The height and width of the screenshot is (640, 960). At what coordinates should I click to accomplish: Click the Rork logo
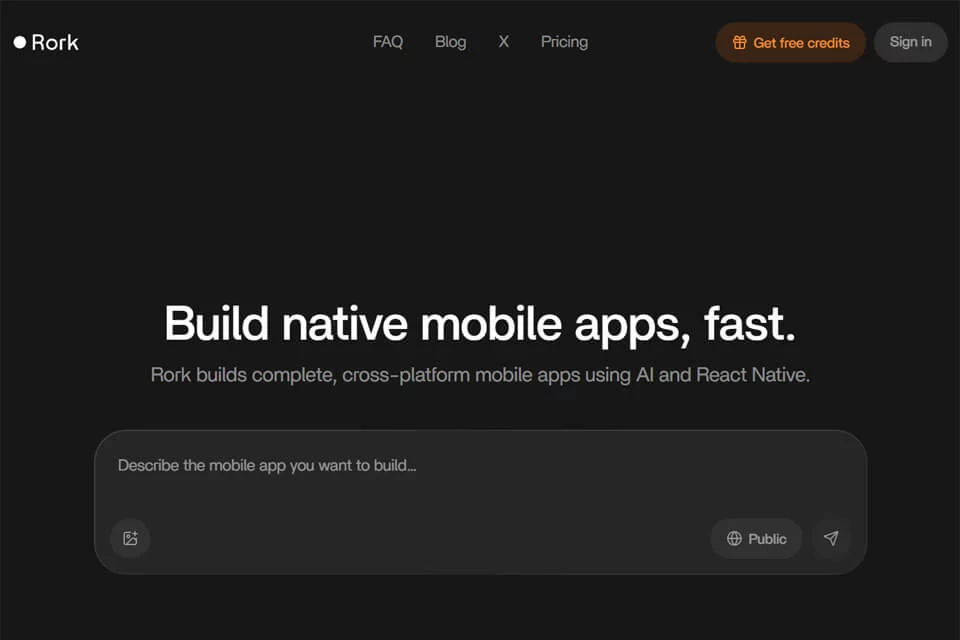click(x=47, y=42)
